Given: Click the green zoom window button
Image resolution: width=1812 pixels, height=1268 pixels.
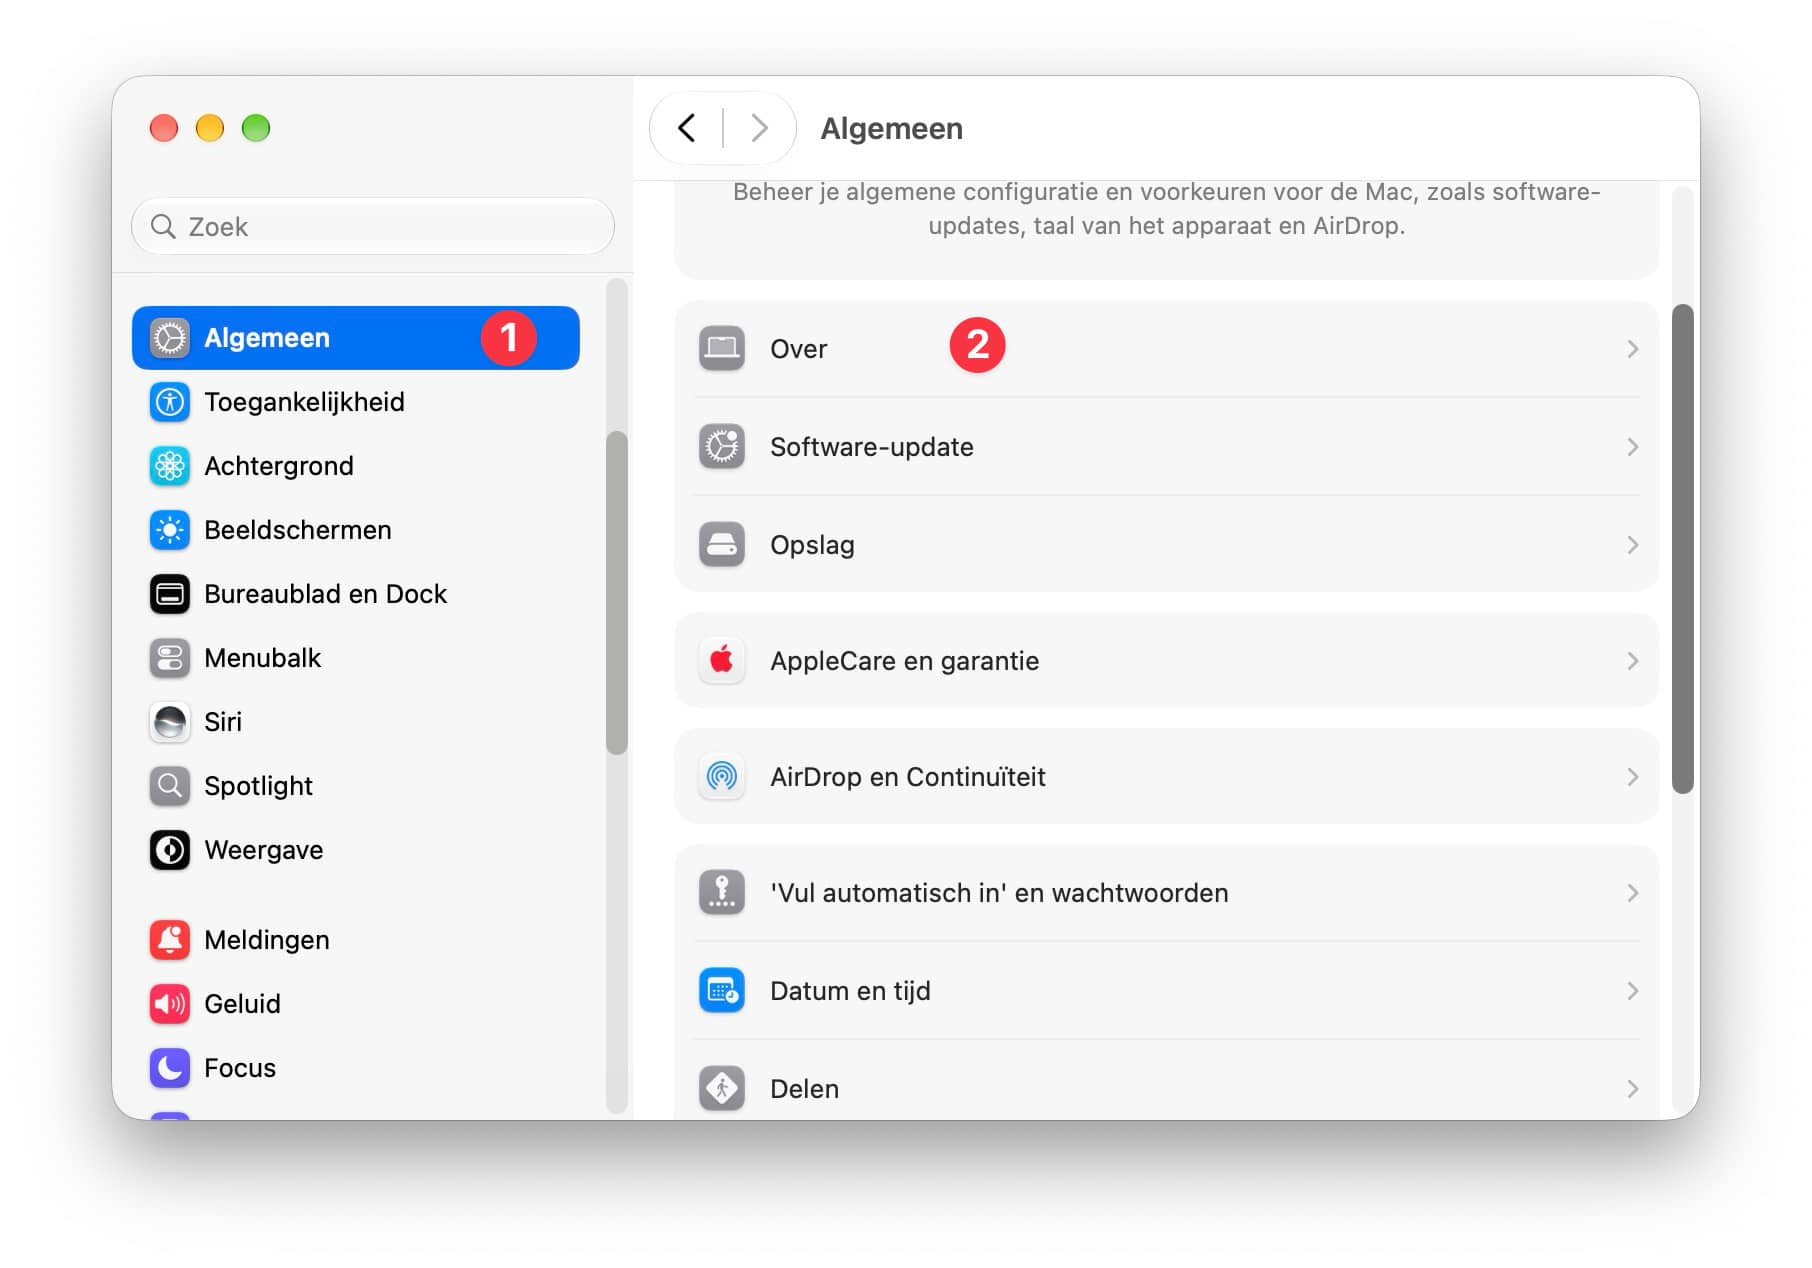Looking at the screenshot, I should coord(256,128).
